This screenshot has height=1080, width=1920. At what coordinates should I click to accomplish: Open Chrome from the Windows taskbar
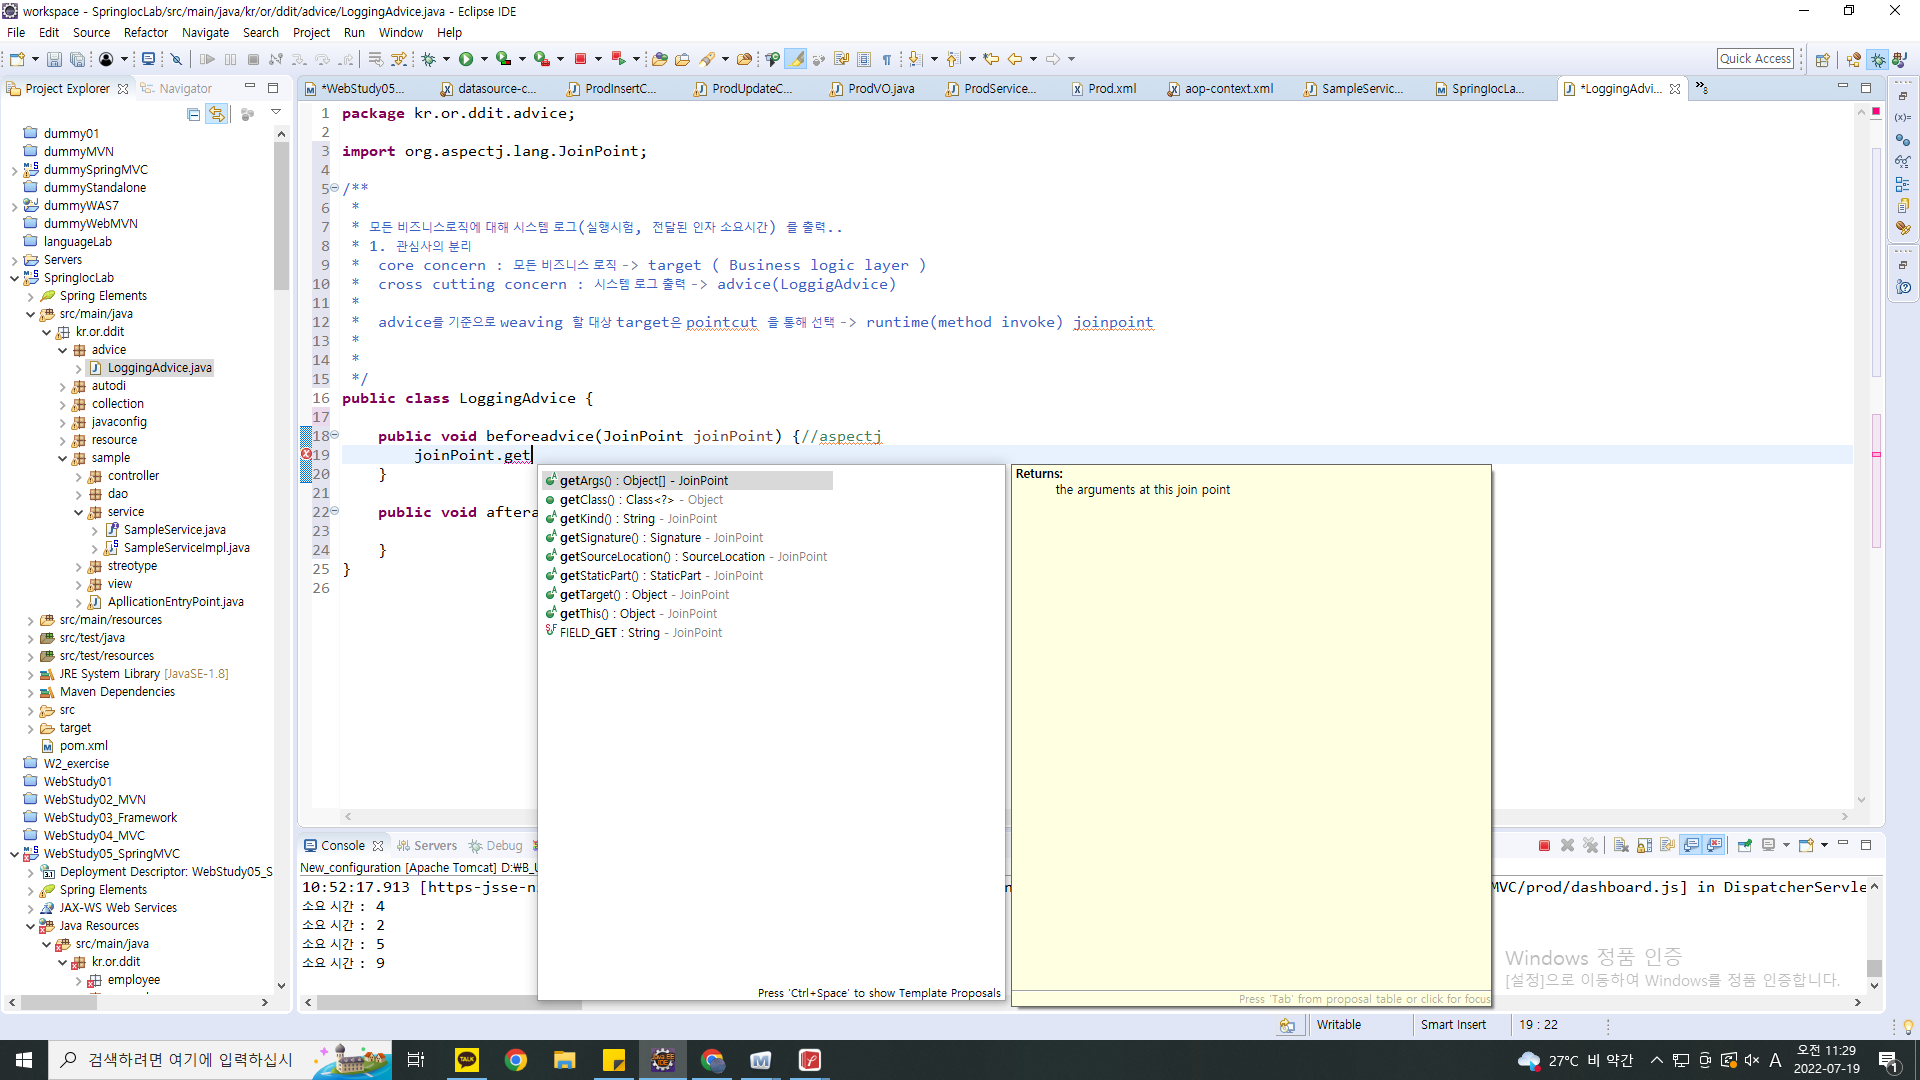coord(516,1060)
